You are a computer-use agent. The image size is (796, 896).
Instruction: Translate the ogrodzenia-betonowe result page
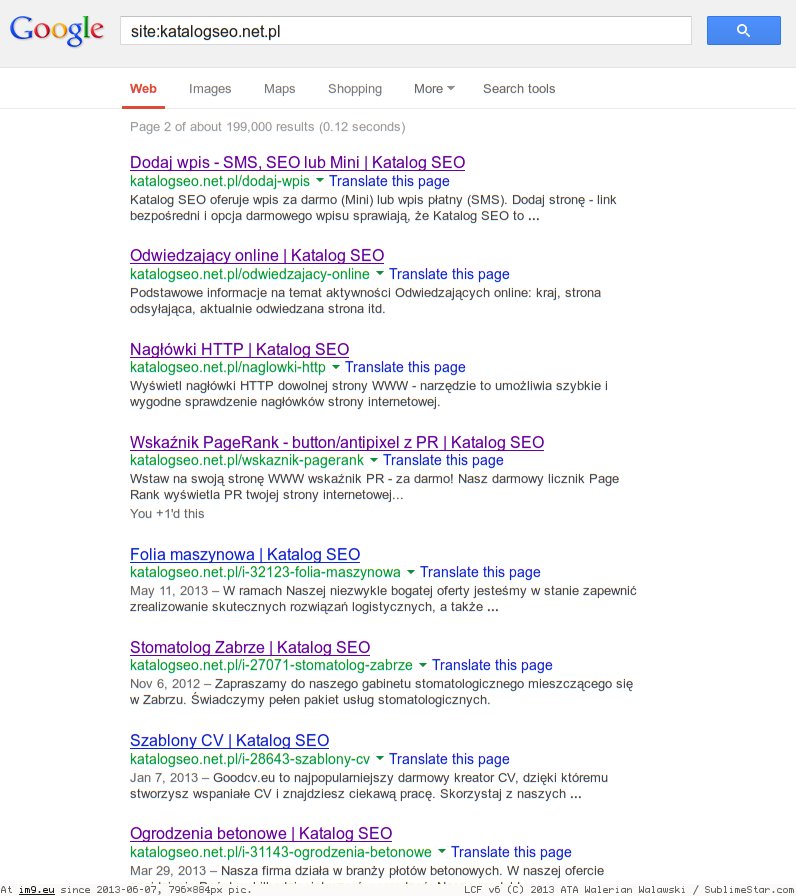point(511,853)
